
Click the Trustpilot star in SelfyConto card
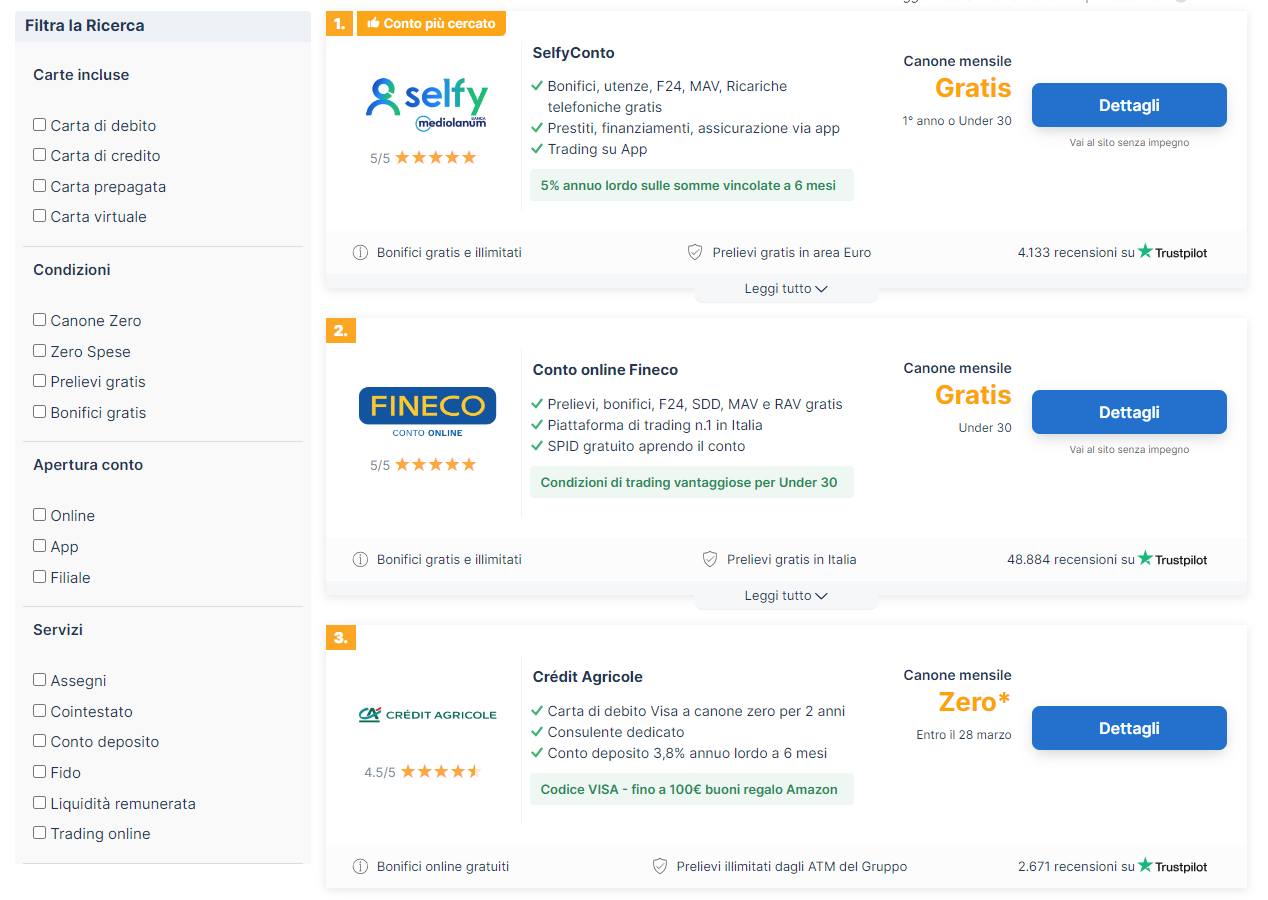(x=1145, y=251)
